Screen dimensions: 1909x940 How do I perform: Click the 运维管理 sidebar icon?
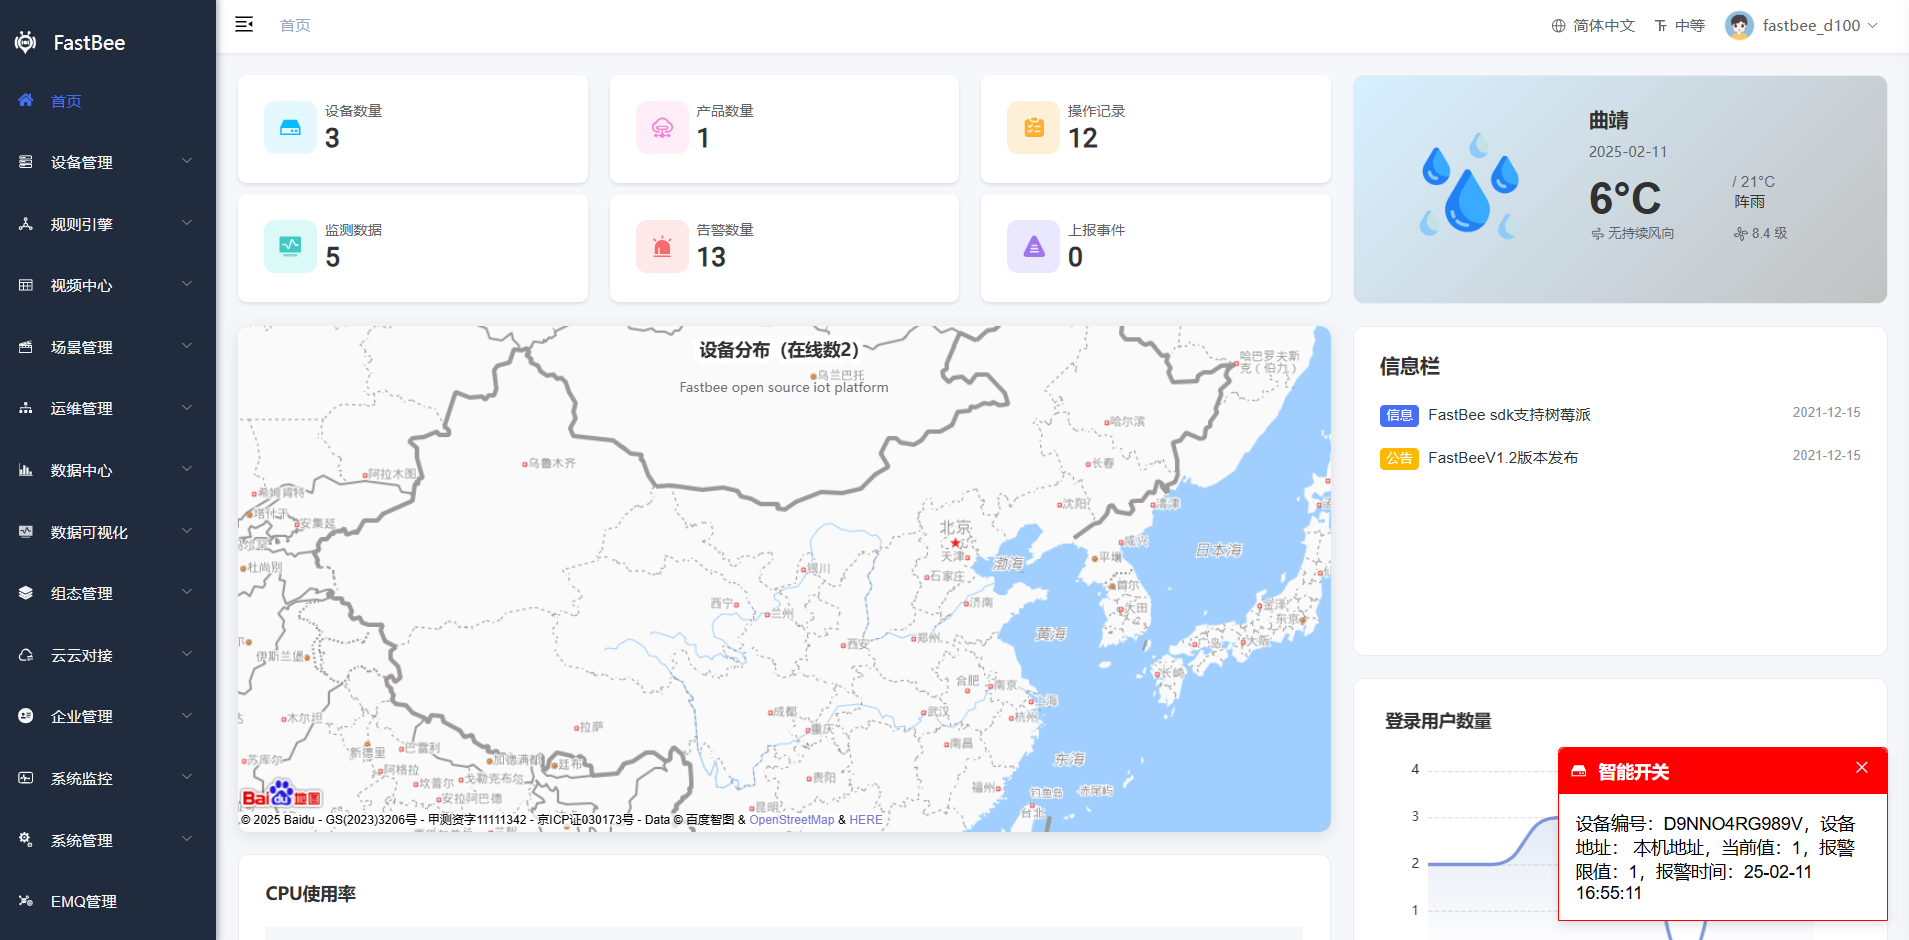click(x=26, y=408)
